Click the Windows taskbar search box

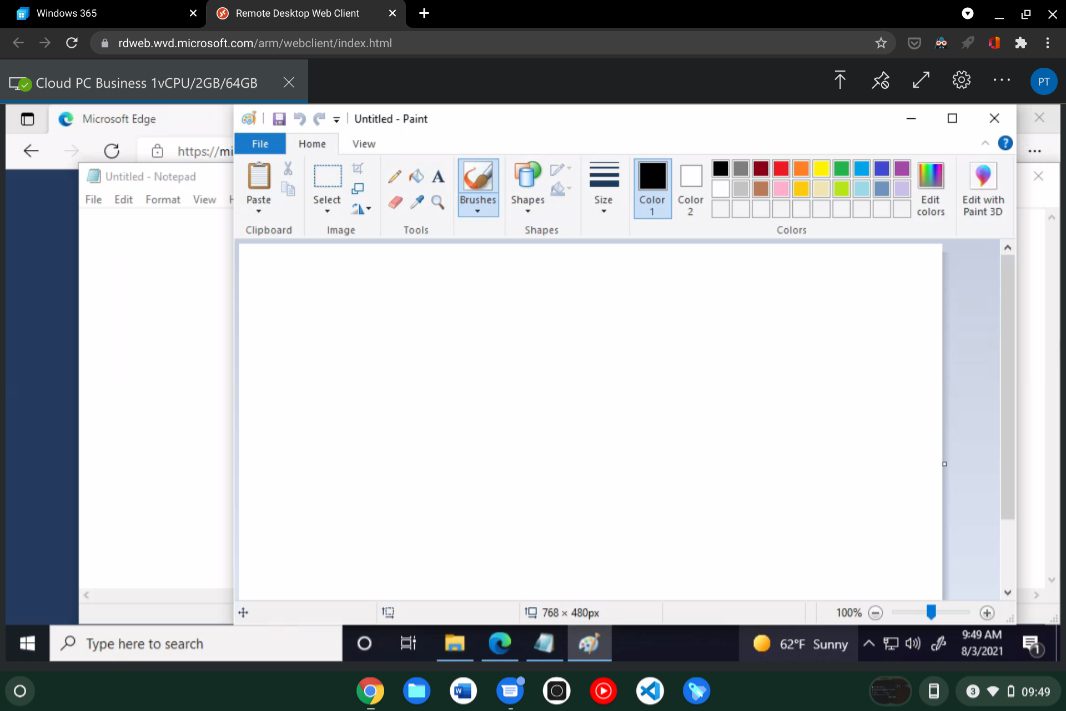point(195,644)
